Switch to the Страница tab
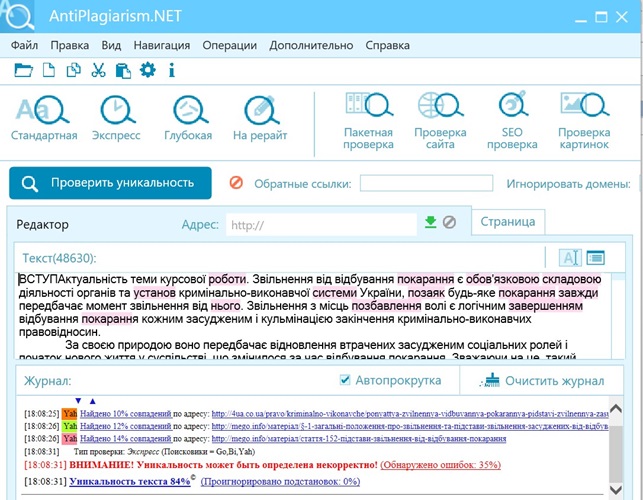The width and height of the screenshot is (643, 500). (x=508, y=221)
